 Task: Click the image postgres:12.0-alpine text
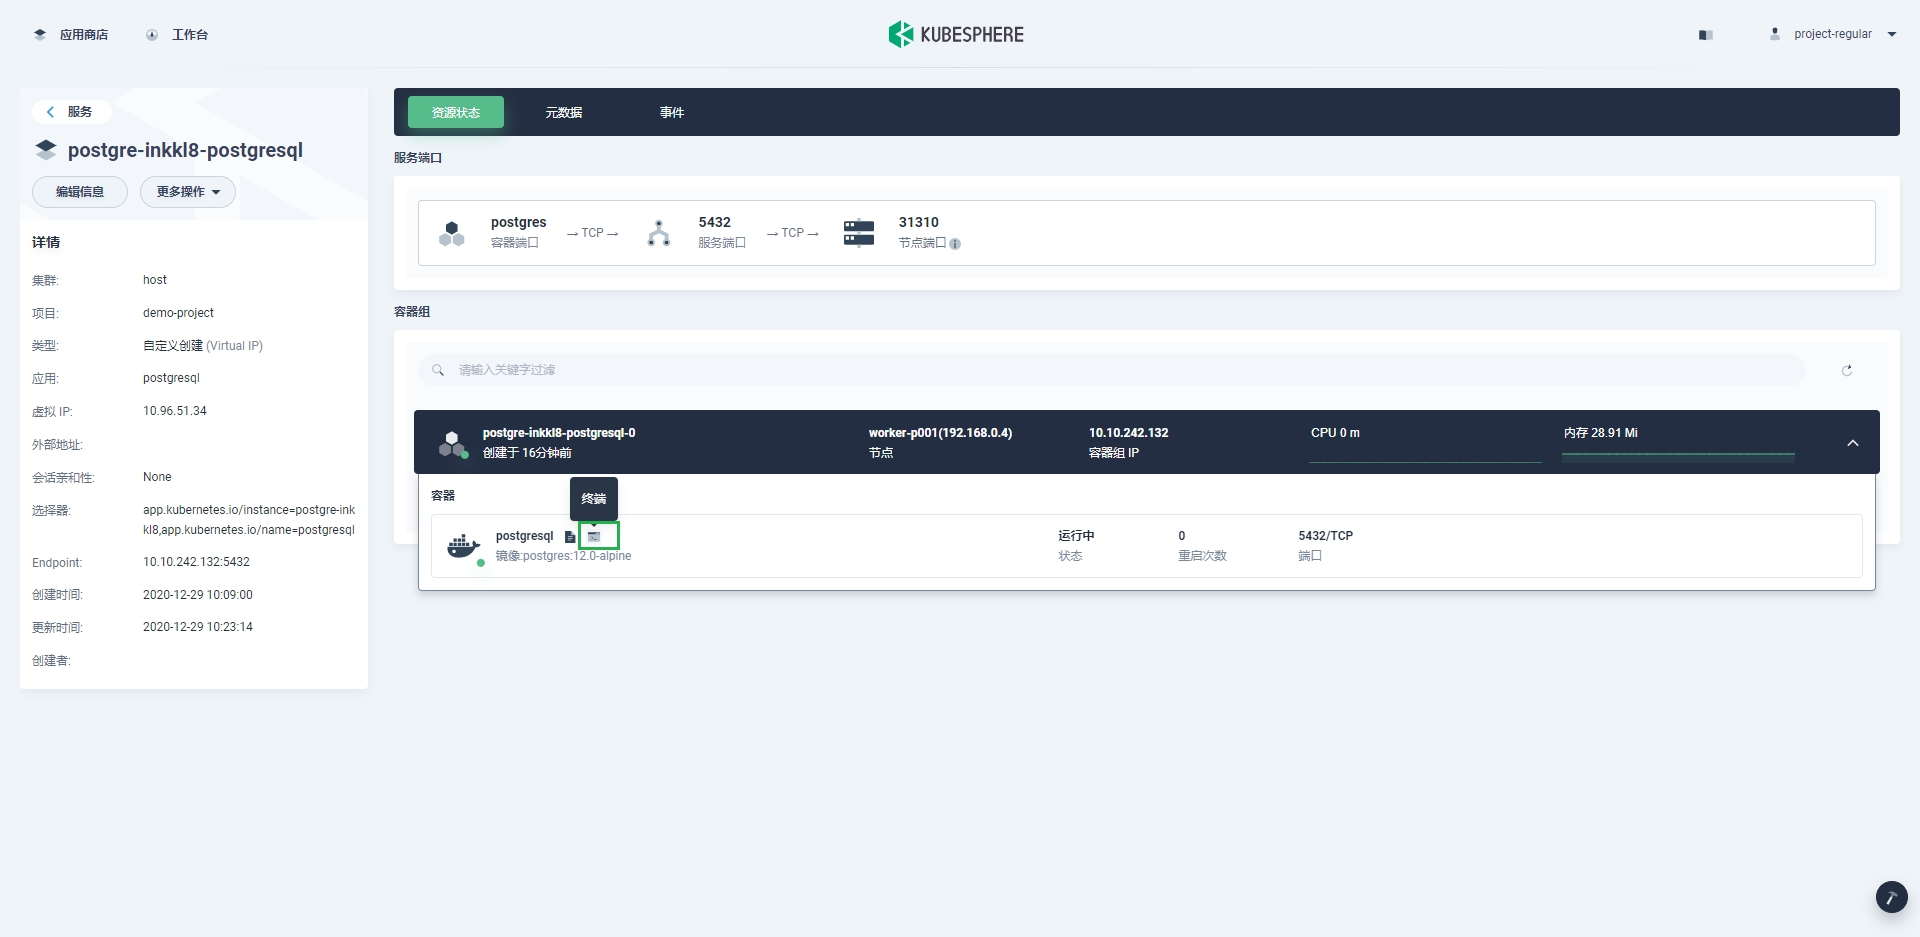coord(563,556)
